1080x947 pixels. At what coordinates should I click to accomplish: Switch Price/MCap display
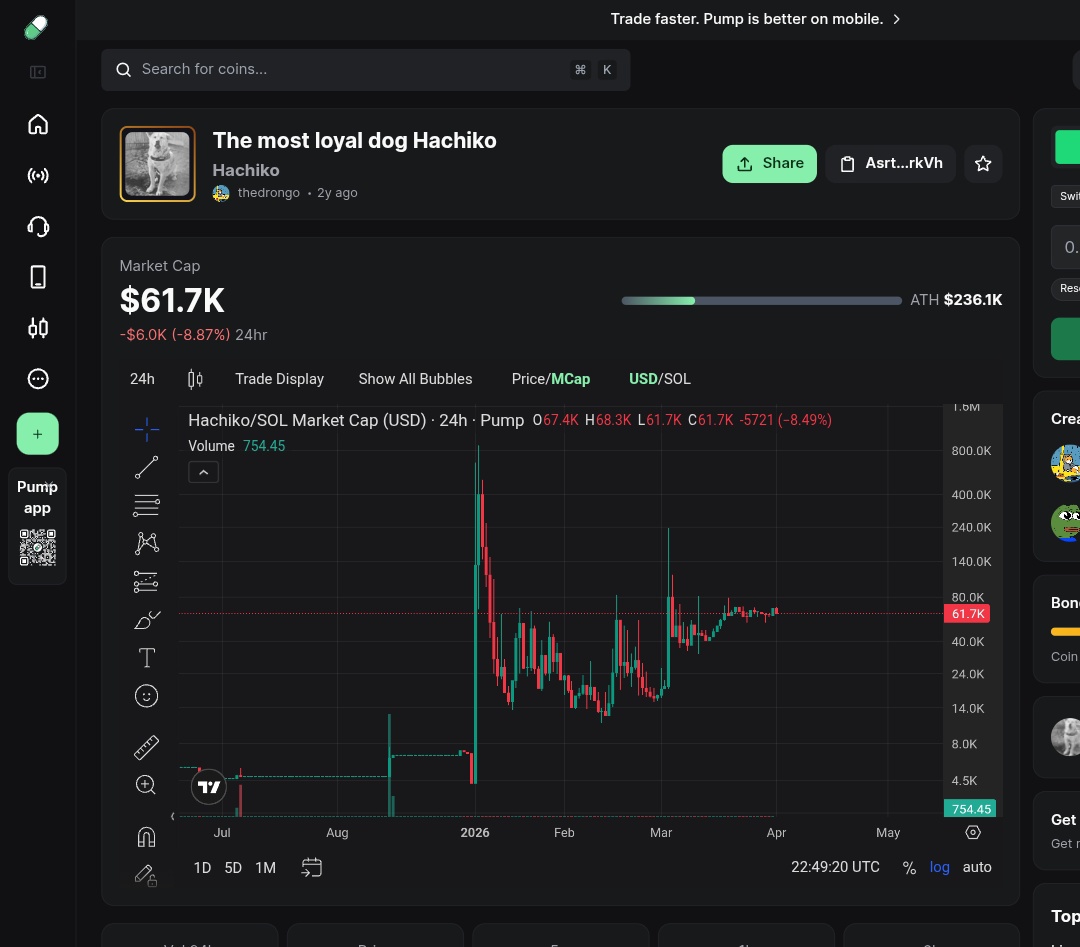click(551, 379)
